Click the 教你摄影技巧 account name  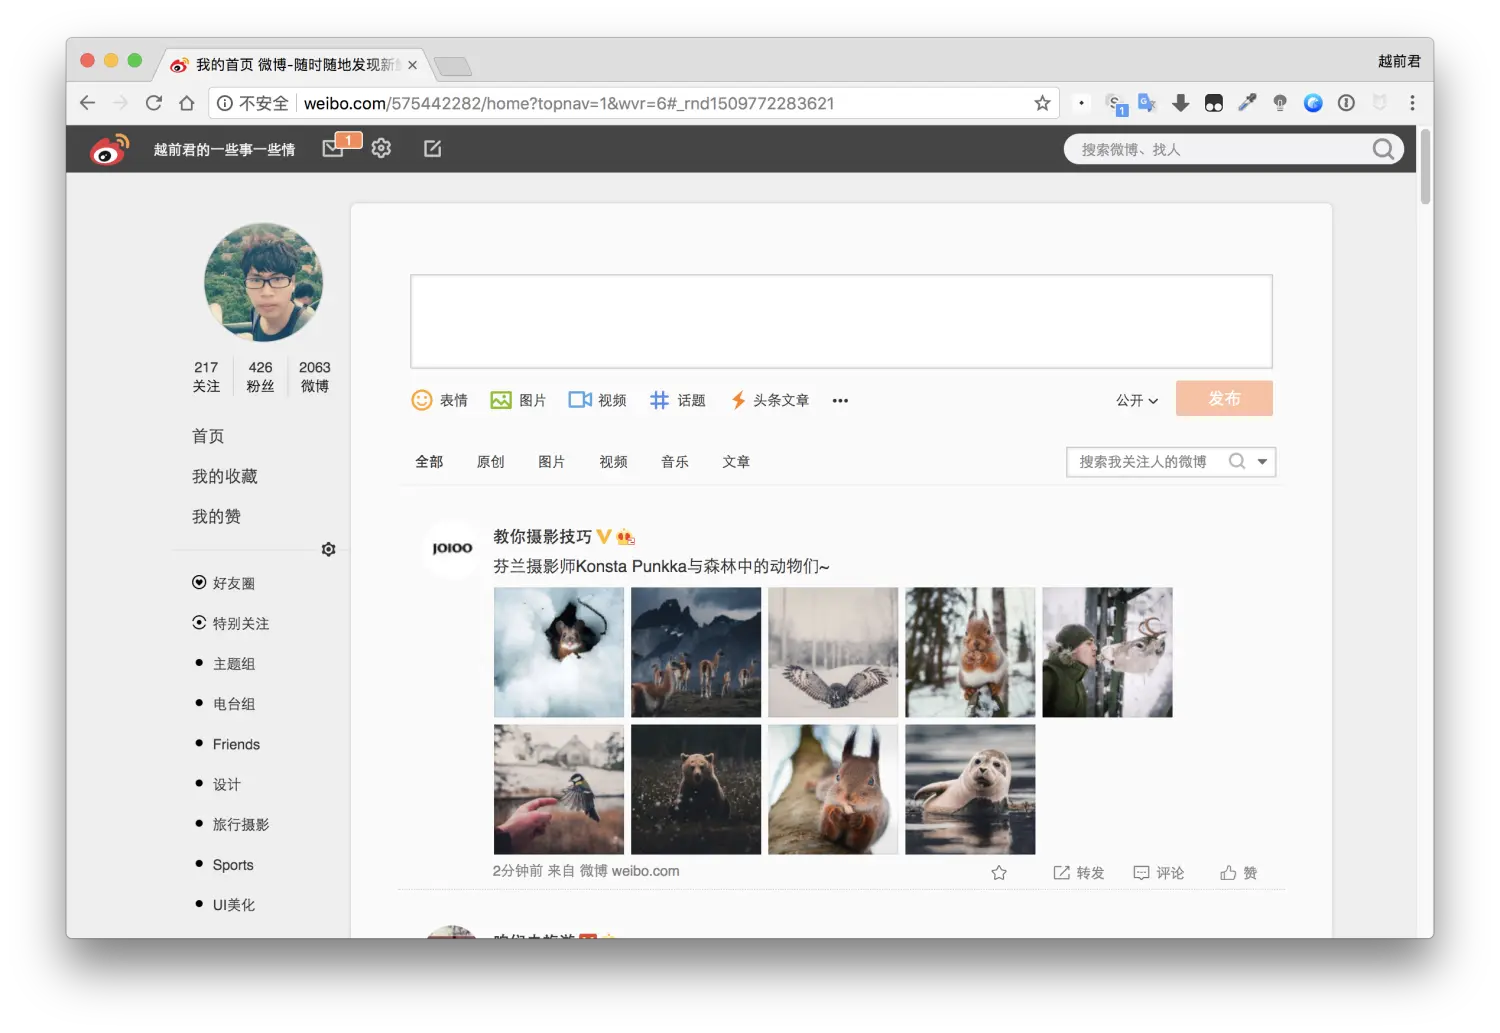pyautogui.click(x=542, y=537)
